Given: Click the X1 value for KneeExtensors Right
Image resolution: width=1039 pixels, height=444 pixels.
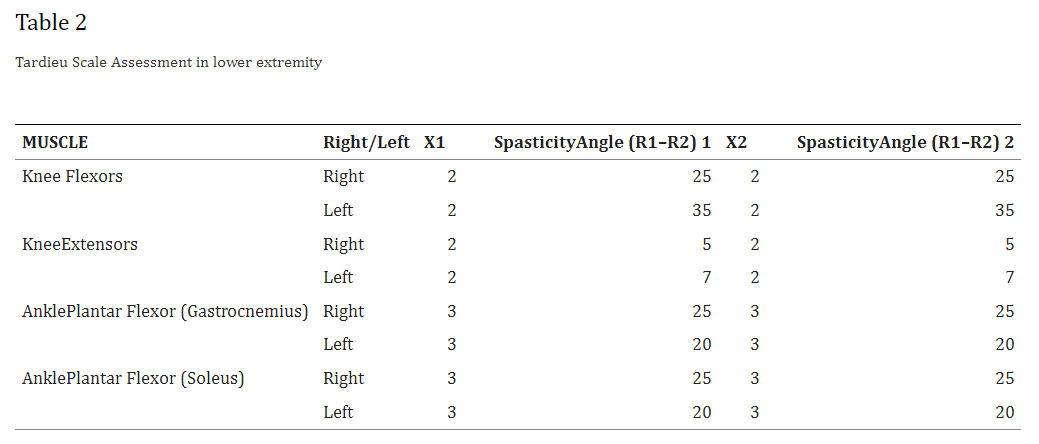Looking at the screenshot, I should coord(452,244).
